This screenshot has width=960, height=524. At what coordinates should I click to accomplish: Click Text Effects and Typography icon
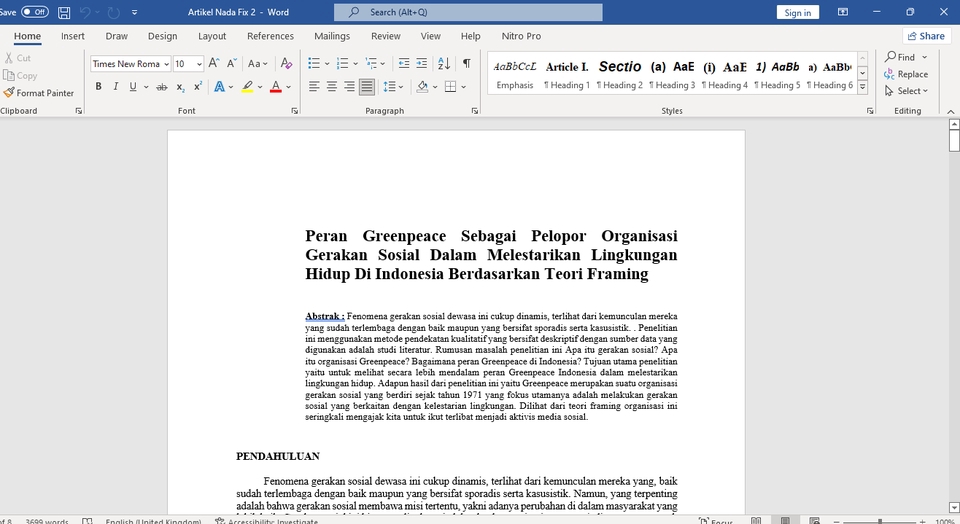(x=219, y=87)
